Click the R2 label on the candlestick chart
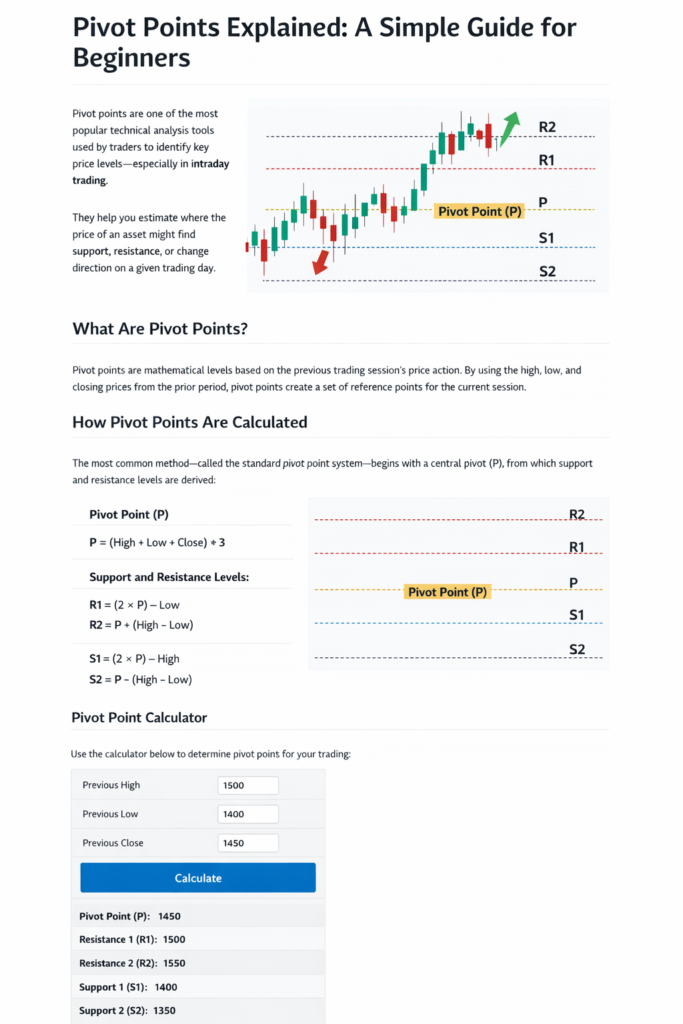Screen dimensions: 683x1024 547,127
